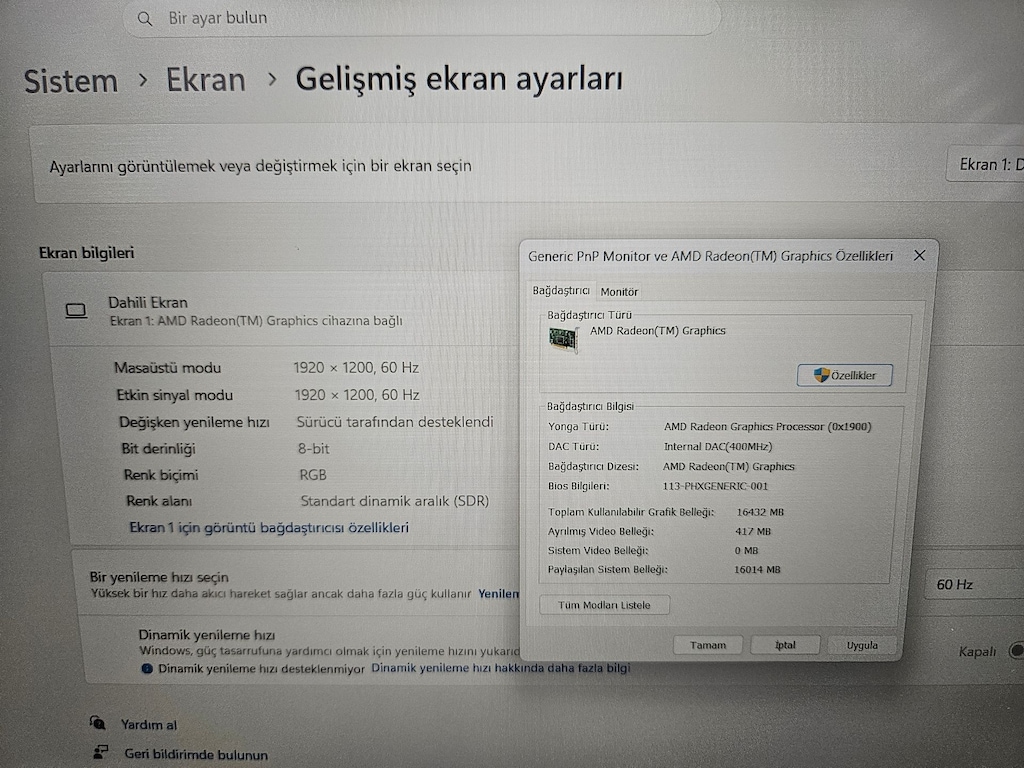The width and height of the screenshot is (1024, 768).
Task: Click the 'RGB' color format value
Action: click(x=313, y=475)
